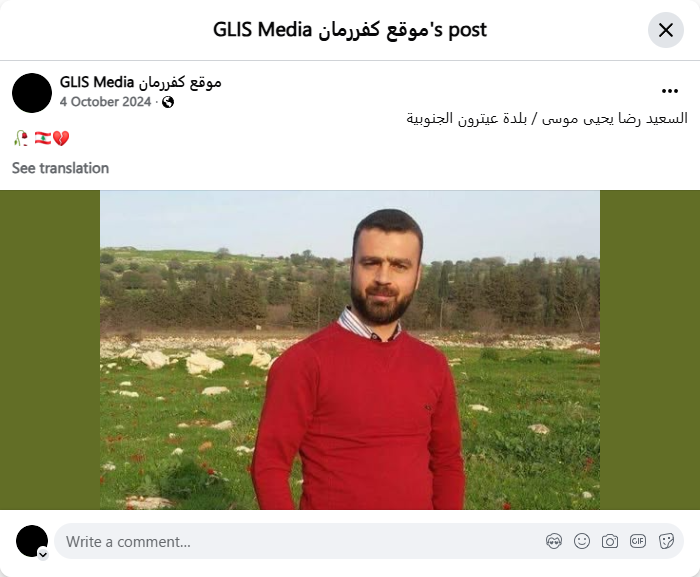Screen dimensions: 700x577
Task: Insert an avatar sticker in comment
Action: click(x=554, y=541)
